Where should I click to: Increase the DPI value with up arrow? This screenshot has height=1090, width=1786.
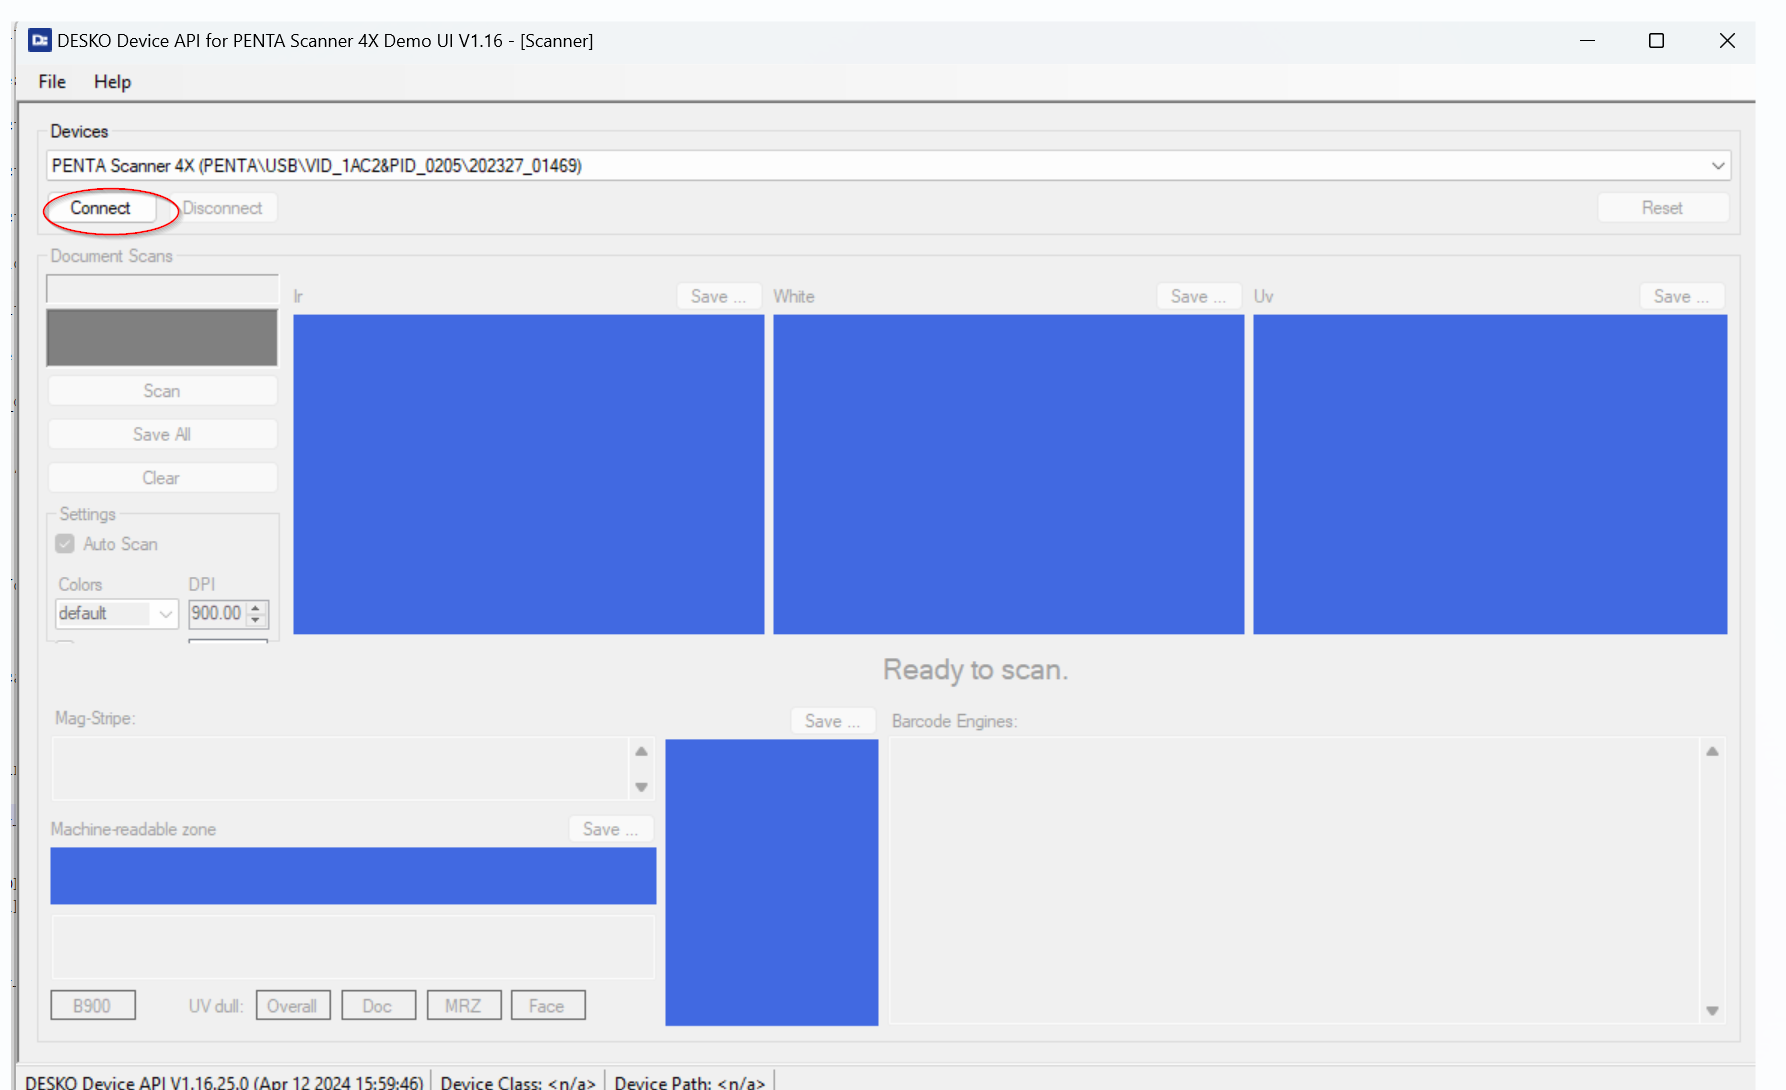tap(256, 607)
